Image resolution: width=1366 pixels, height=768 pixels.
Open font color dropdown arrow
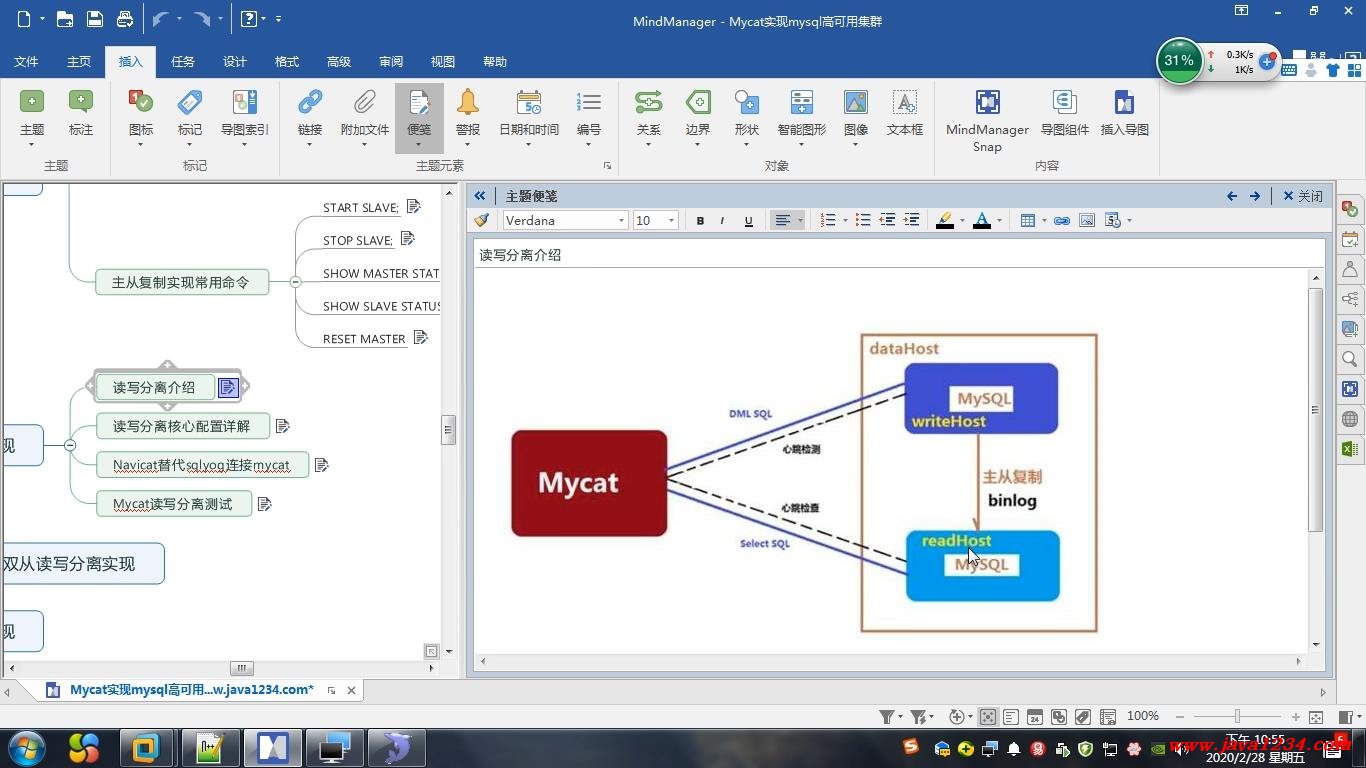(999, 221)
